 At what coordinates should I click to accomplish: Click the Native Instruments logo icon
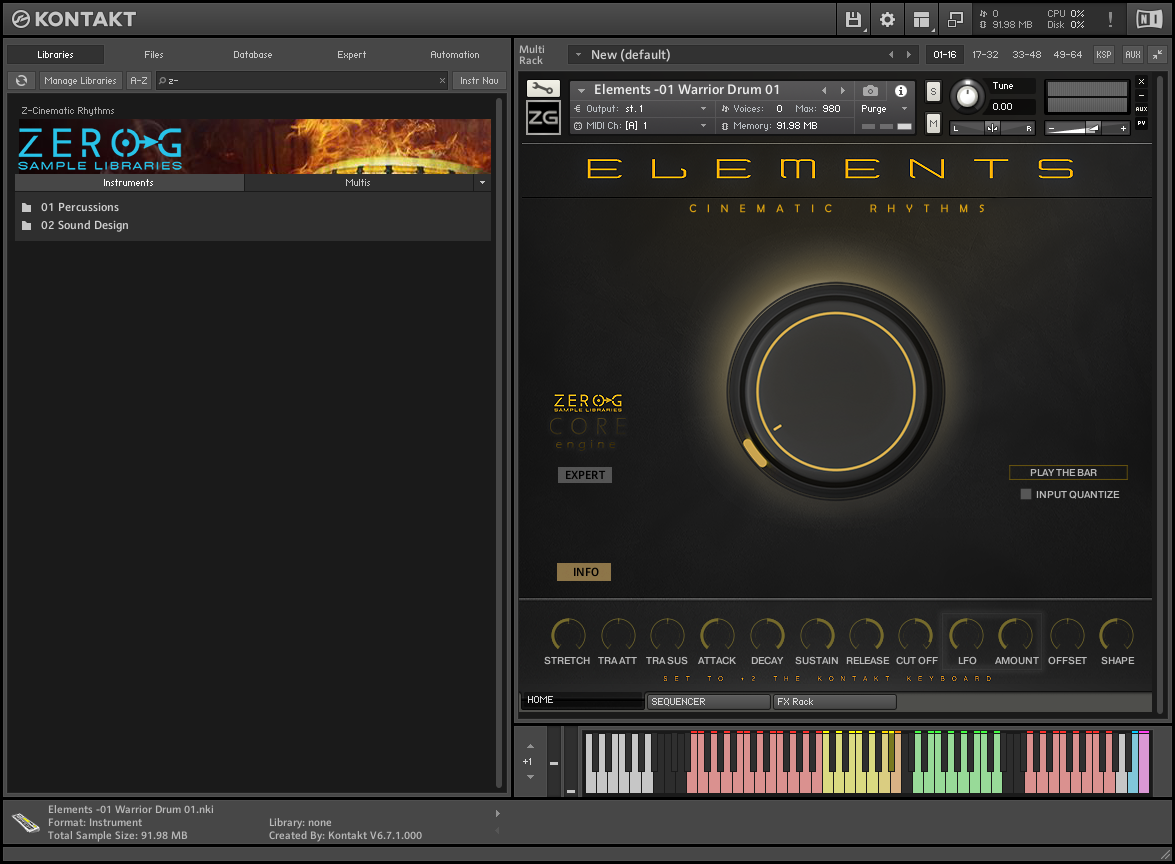tap(1150, 19)
